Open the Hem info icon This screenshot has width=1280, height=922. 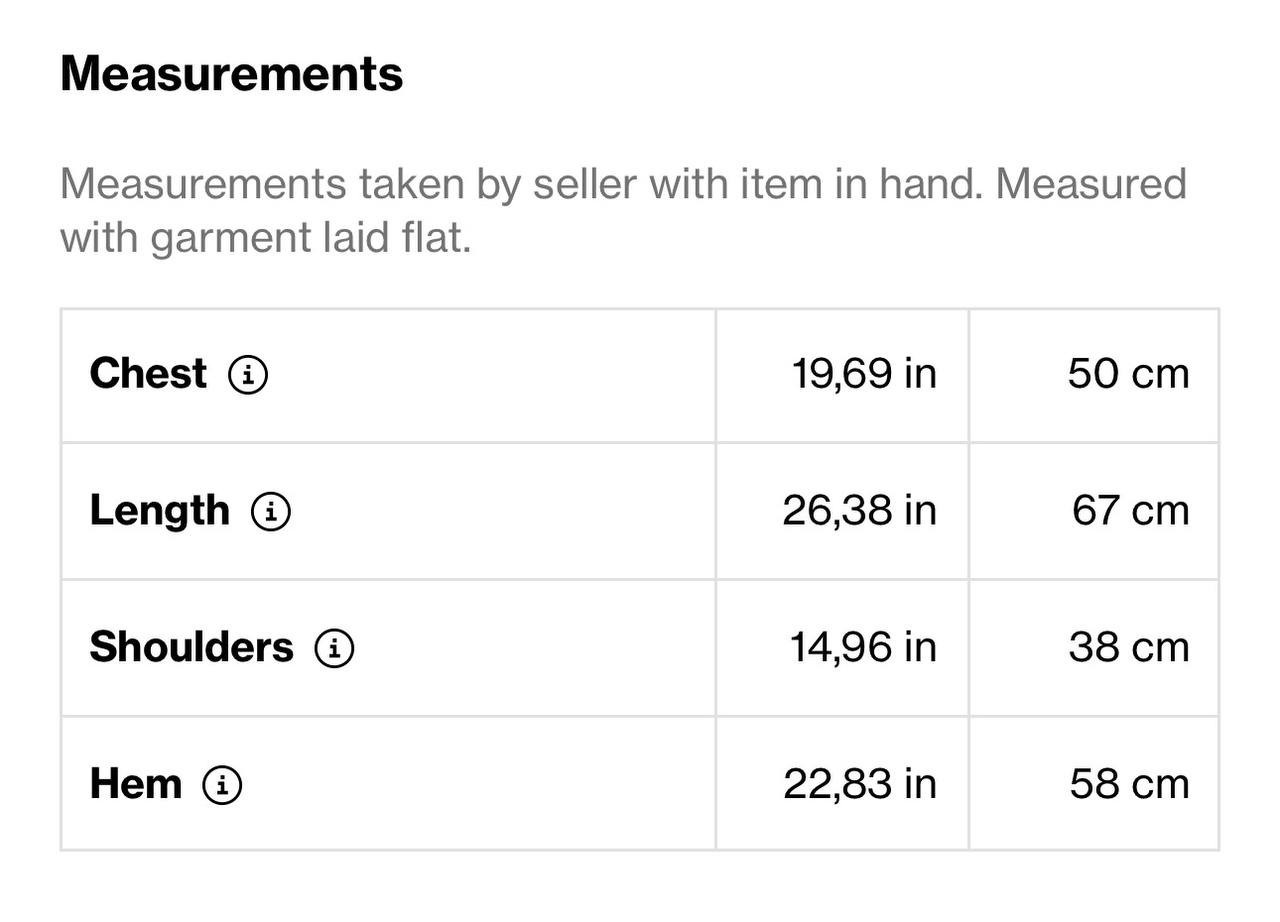pyautogui.click(x=222, y=785)
